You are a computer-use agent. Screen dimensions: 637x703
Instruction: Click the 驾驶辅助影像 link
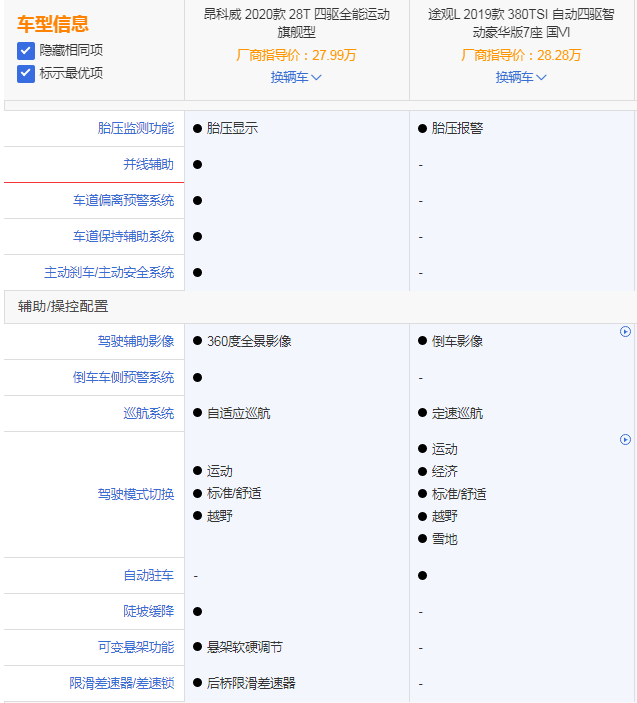point(135,341)
